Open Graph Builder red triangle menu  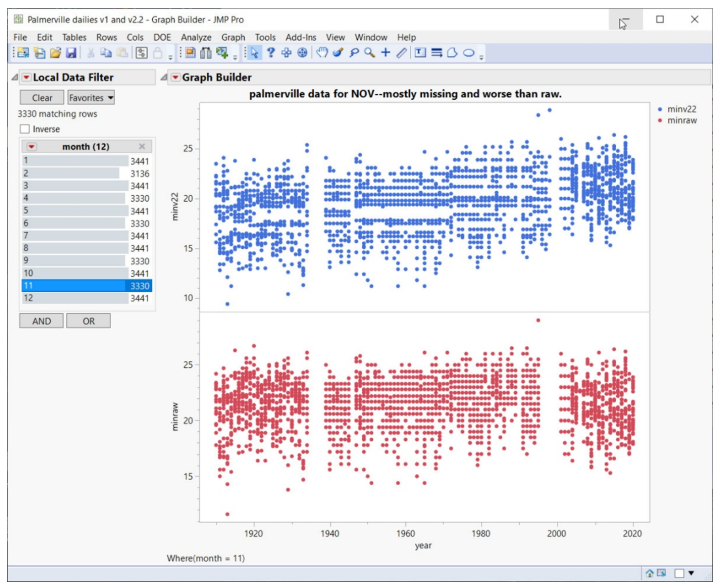tap(176, 77)
